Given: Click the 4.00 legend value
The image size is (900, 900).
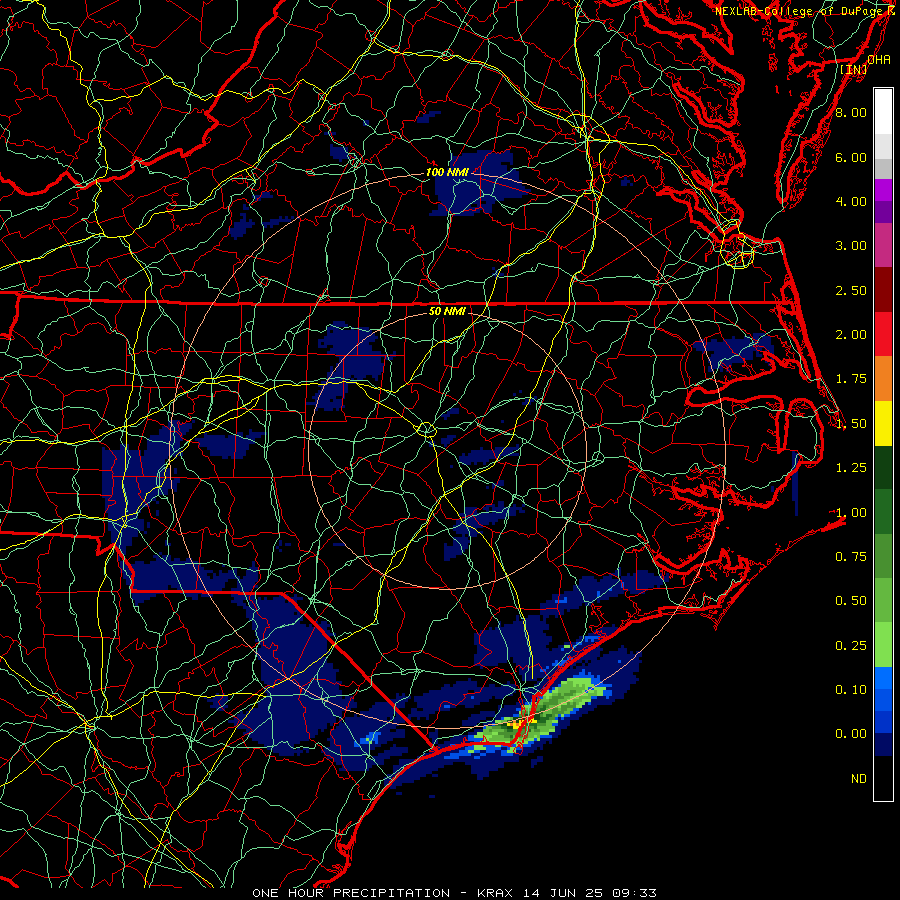Looking at the screenshot, I should coord(851,201).
